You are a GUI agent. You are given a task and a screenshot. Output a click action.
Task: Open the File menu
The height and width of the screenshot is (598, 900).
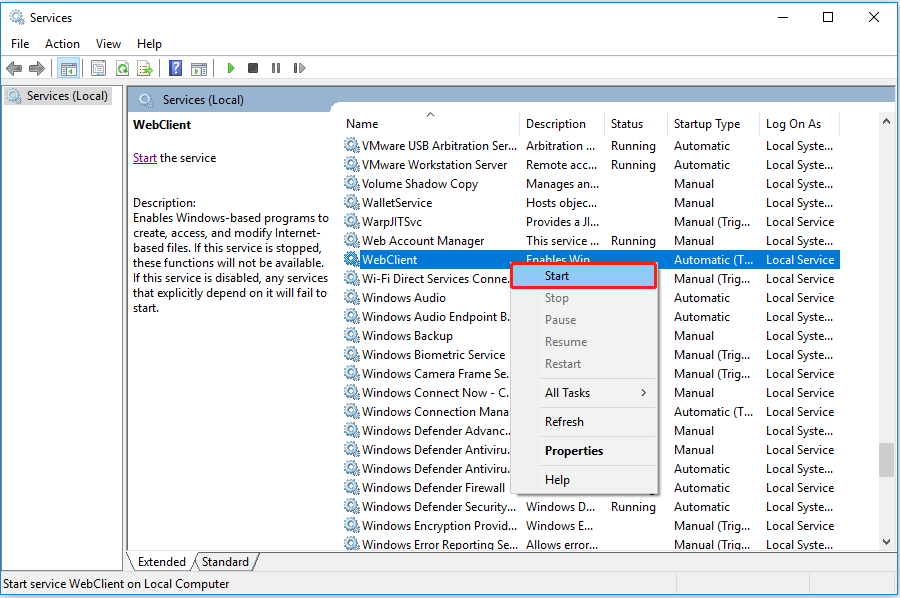coord(20,44)
